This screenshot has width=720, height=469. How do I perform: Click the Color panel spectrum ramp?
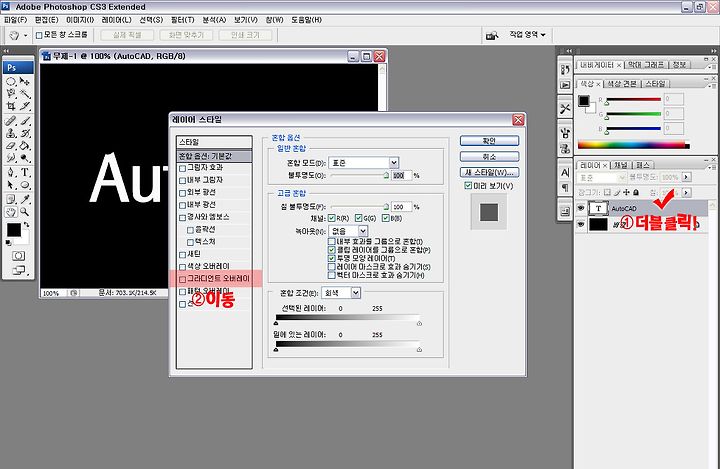634,145
